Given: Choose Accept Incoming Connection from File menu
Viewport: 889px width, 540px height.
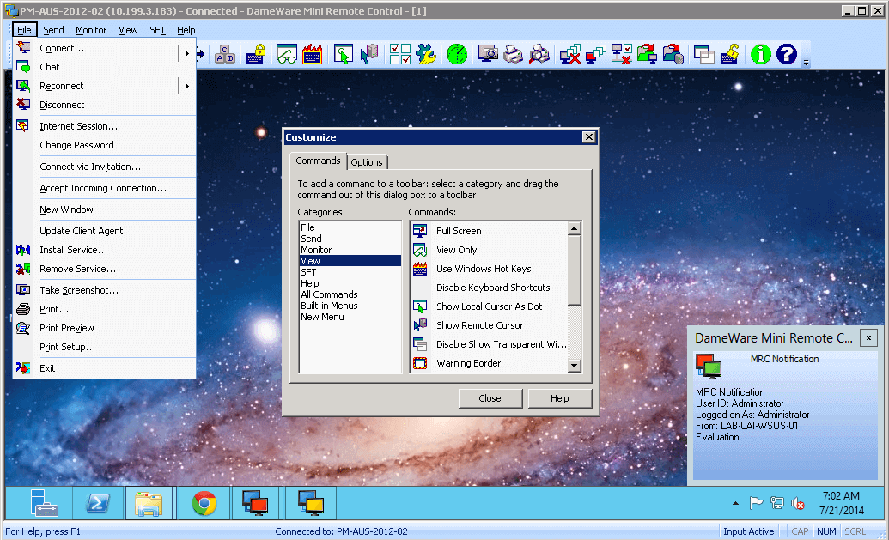Looking at the screenshot, I should click(104, 188).
